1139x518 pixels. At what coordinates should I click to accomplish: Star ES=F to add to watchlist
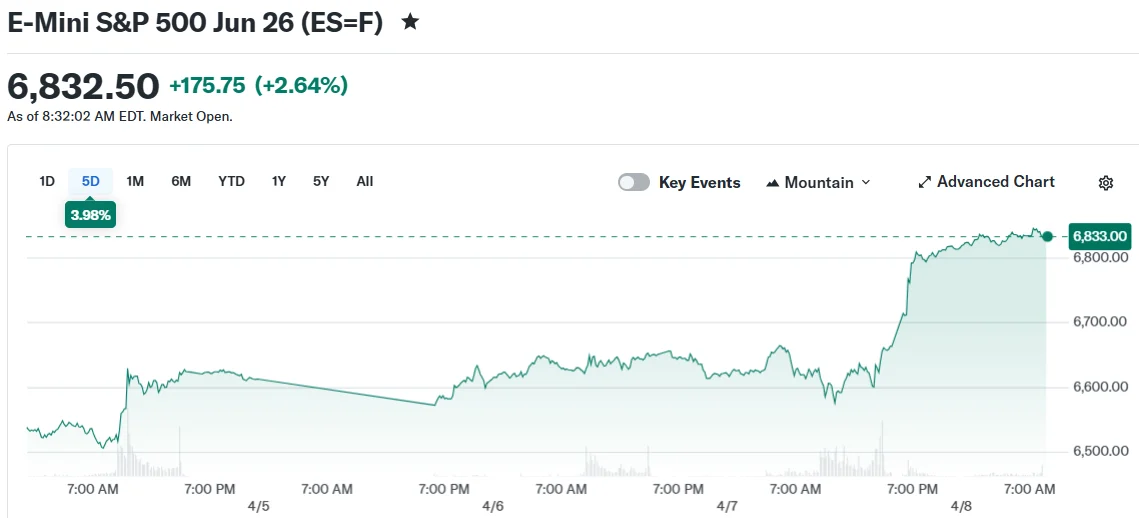point(410,22)
